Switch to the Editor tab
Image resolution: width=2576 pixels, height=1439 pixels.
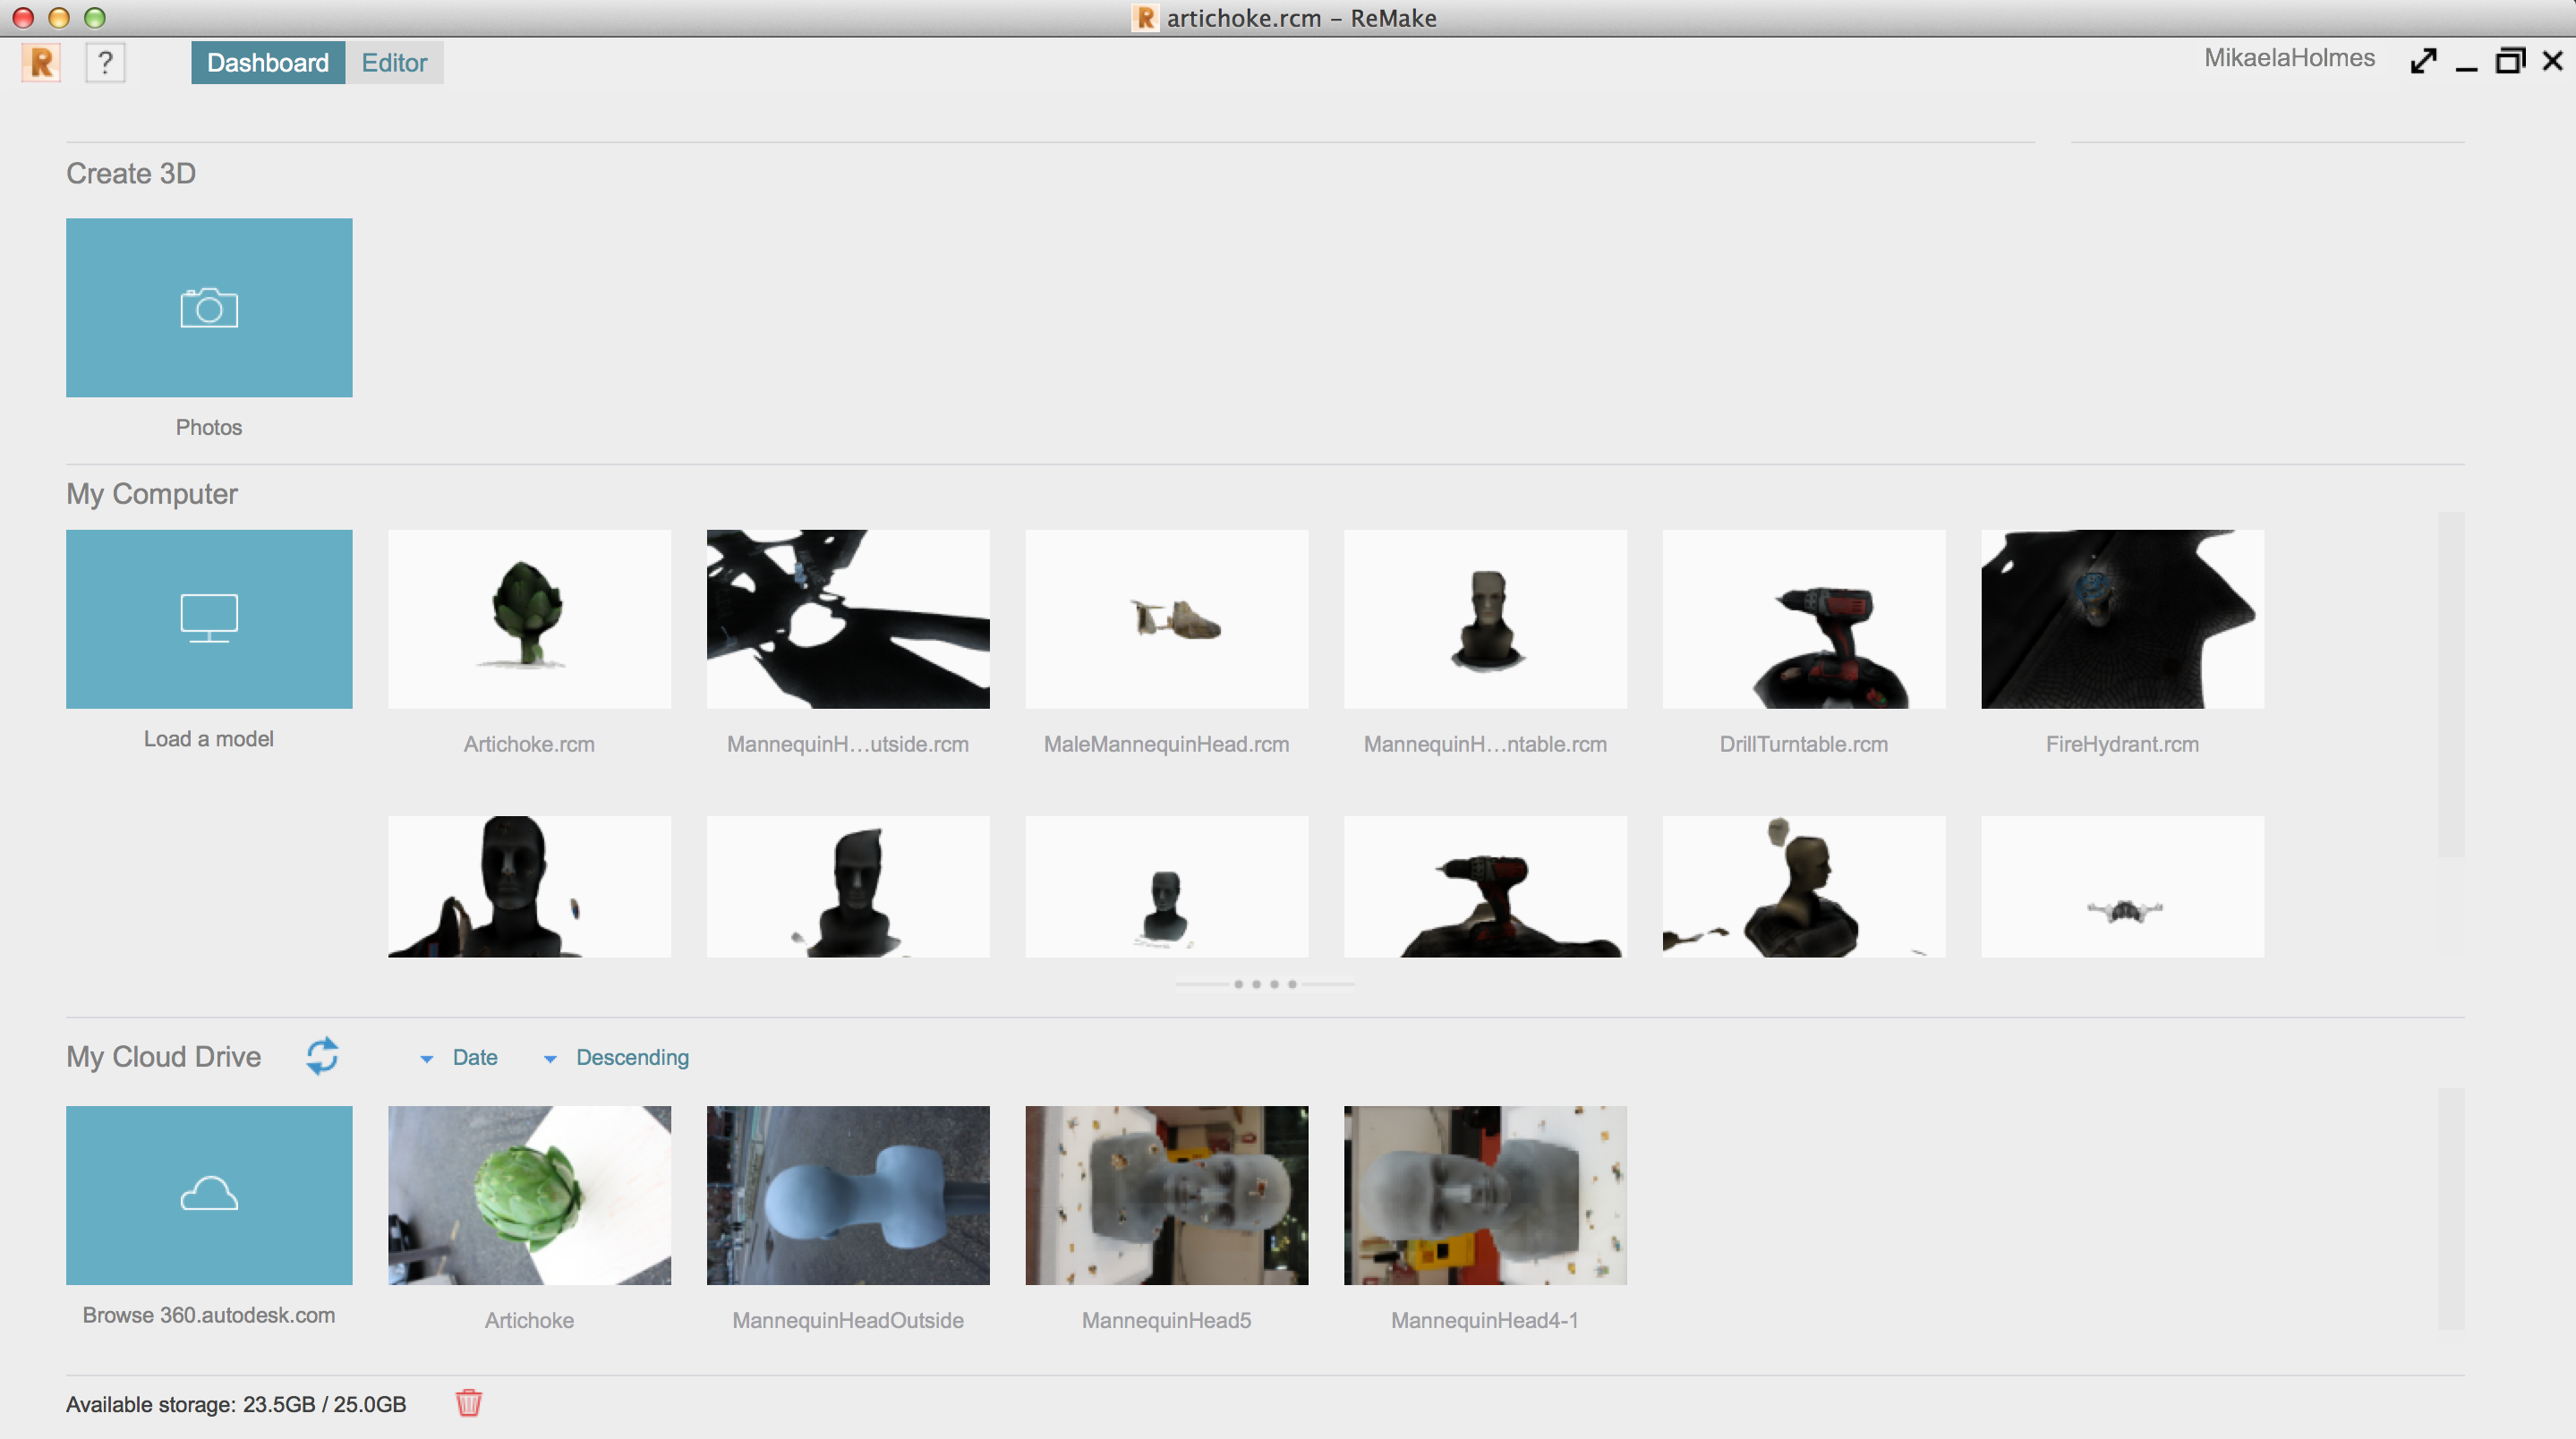point(394,63)
